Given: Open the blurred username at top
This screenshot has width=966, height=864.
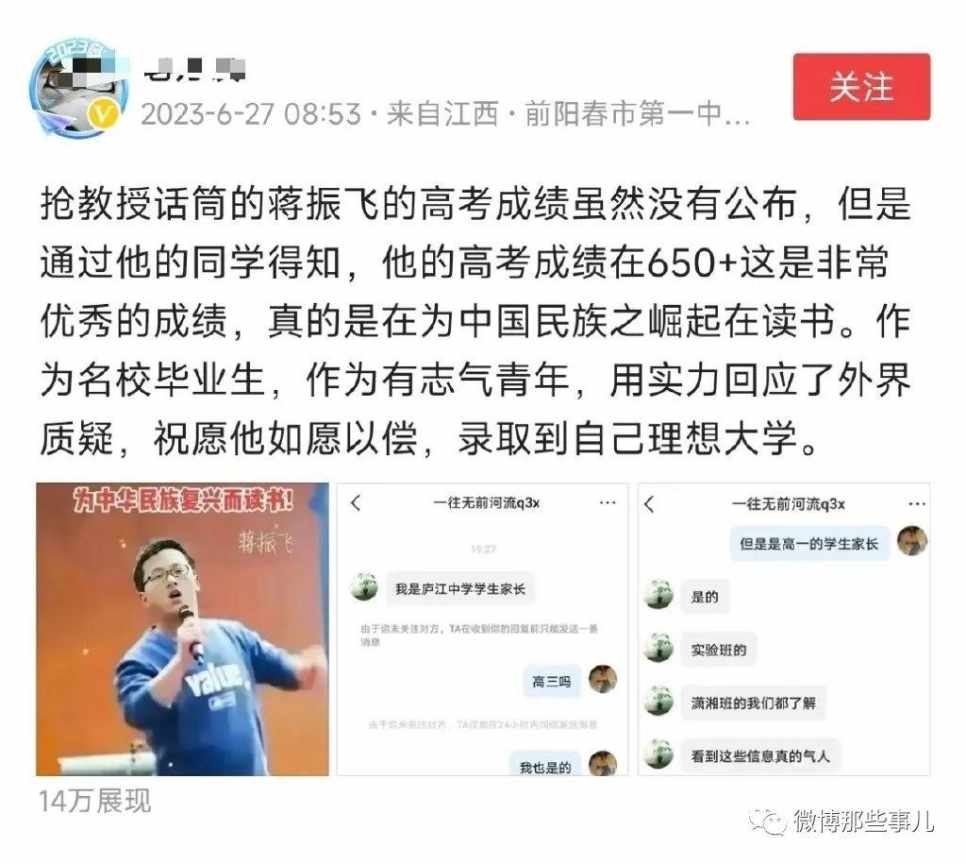Looking at the screenshot, I should tap(194, 68).
